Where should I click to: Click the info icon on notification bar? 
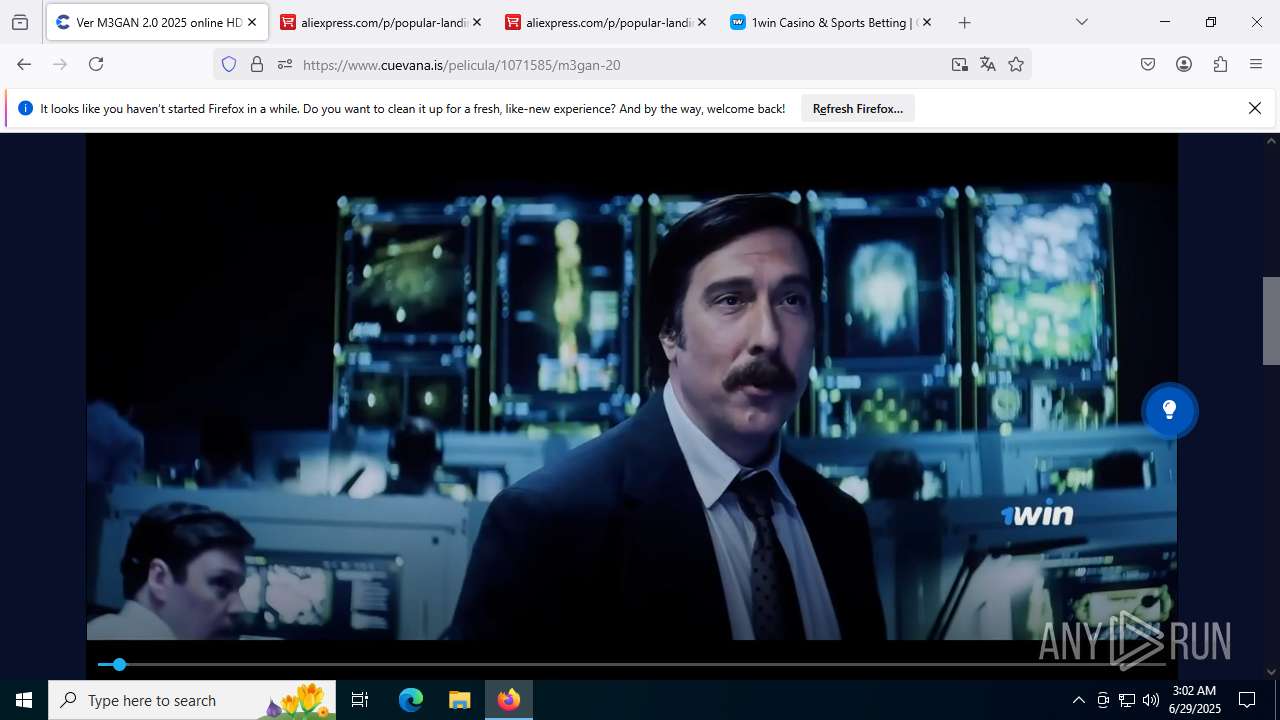25,108
